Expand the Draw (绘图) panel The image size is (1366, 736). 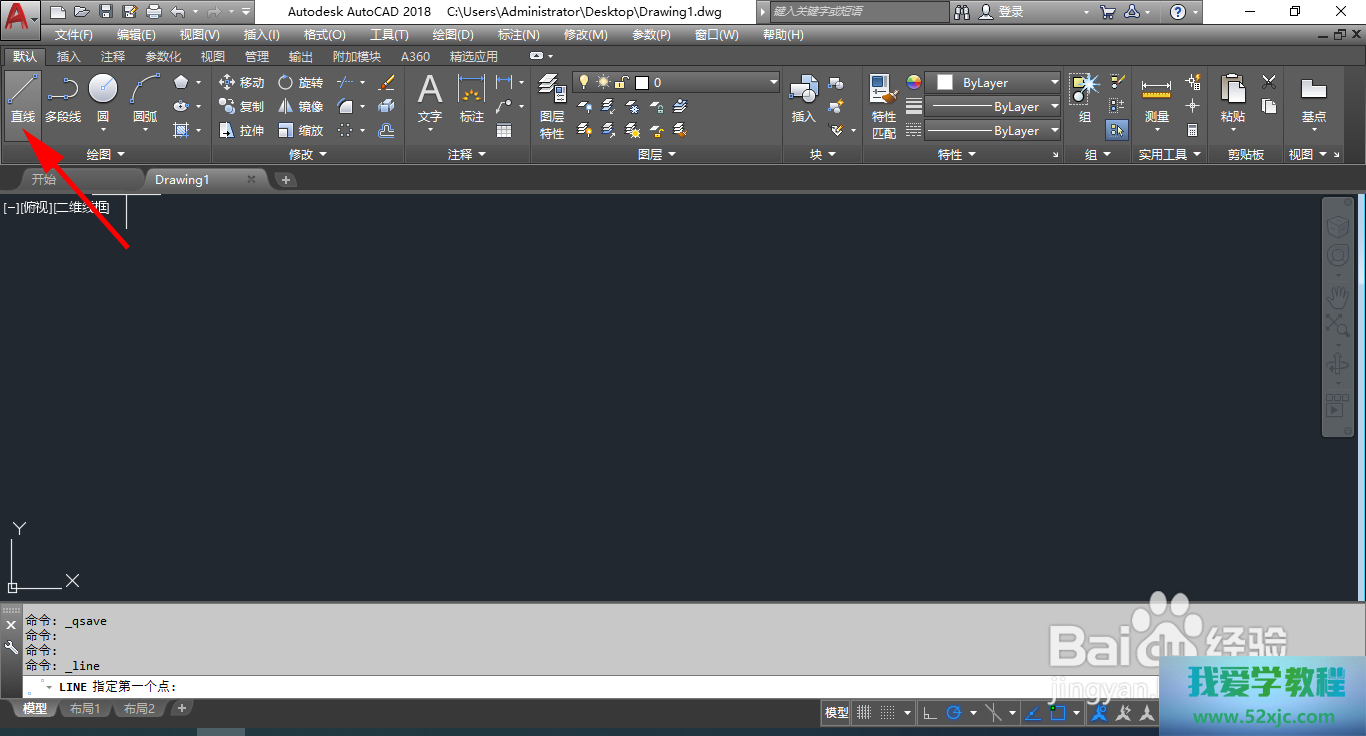[x=105, y=155]
